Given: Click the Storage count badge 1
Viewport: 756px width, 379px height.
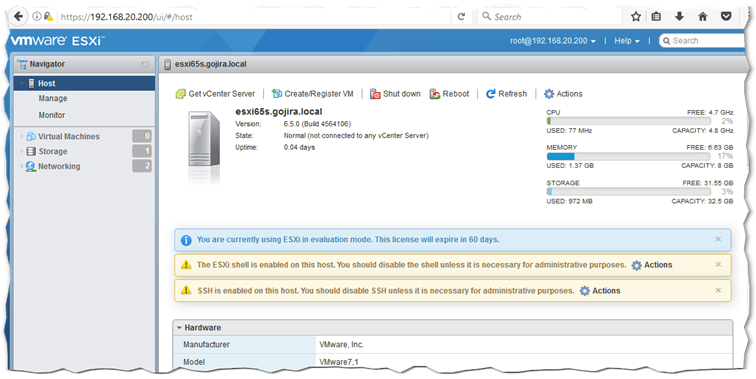Looking at the screenshot, I should click(142, 151).
